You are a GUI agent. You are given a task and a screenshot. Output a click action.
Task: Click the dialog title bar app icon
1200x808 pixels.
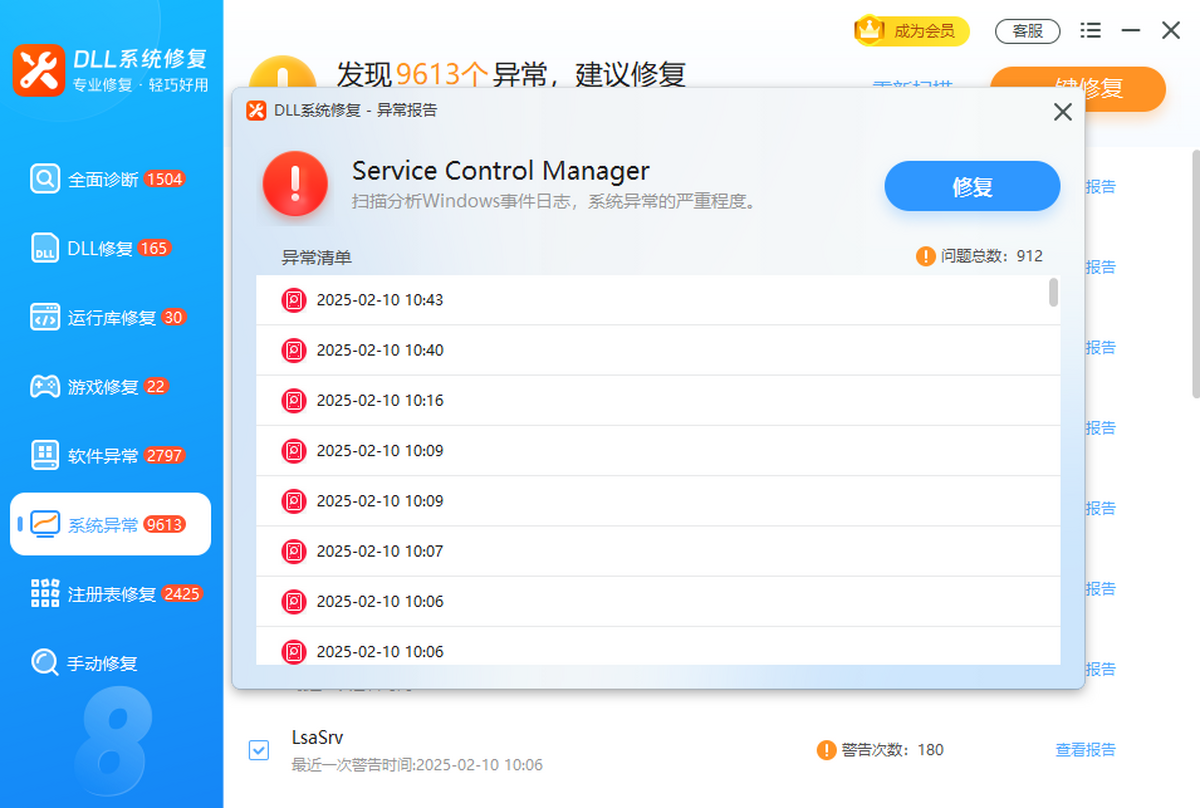tap(256, 111)
